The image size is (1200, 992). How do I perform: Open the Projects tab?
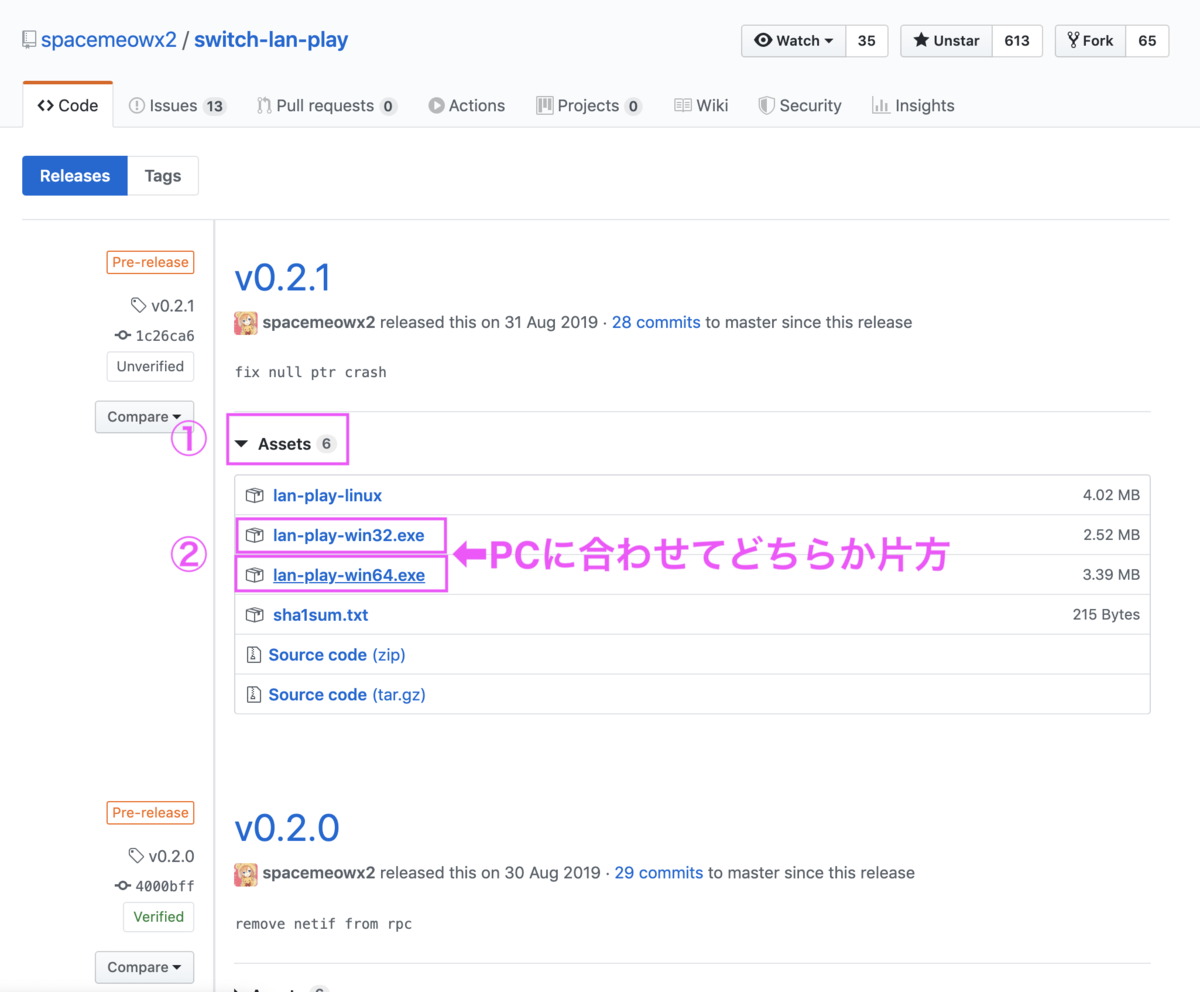pyautogui.click(x=589, y=105)
